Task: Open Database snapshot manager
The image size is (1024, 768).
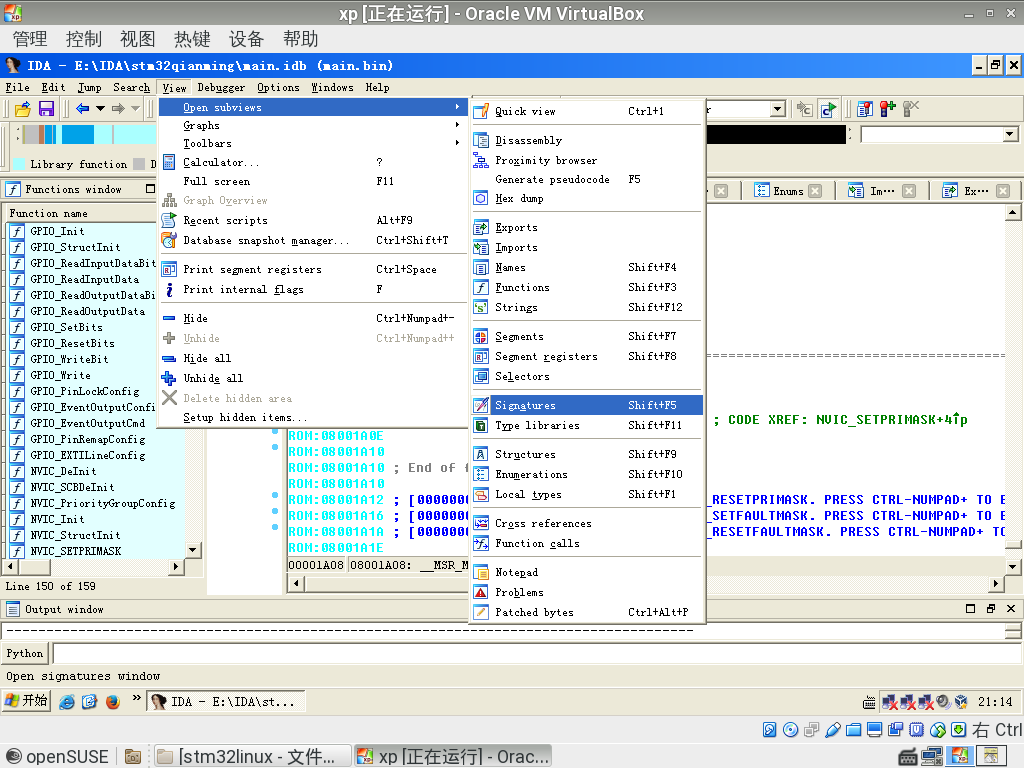Action: (x=313, y=240)
